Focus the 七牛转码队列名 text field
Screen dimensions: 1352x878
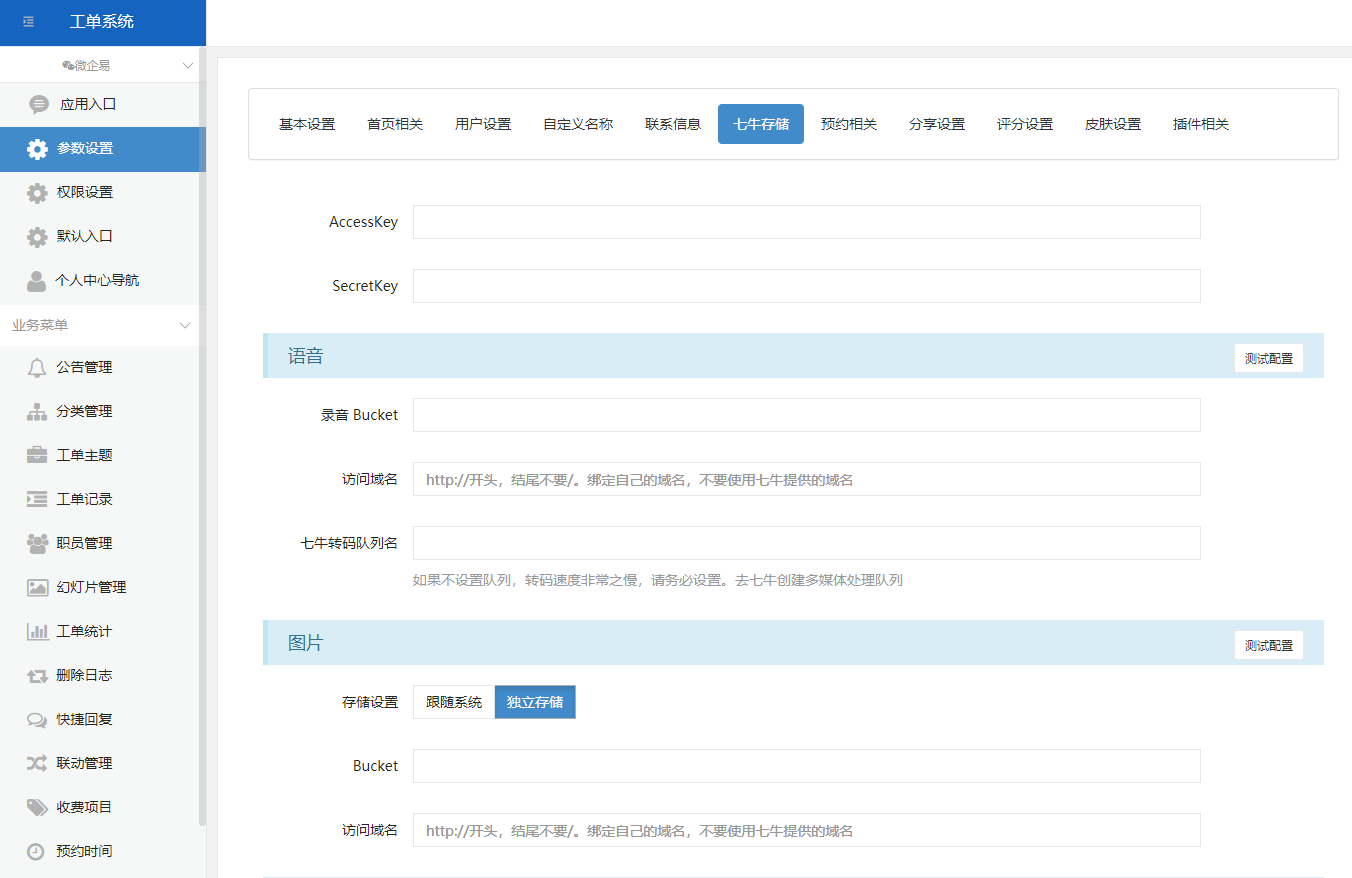806,543
